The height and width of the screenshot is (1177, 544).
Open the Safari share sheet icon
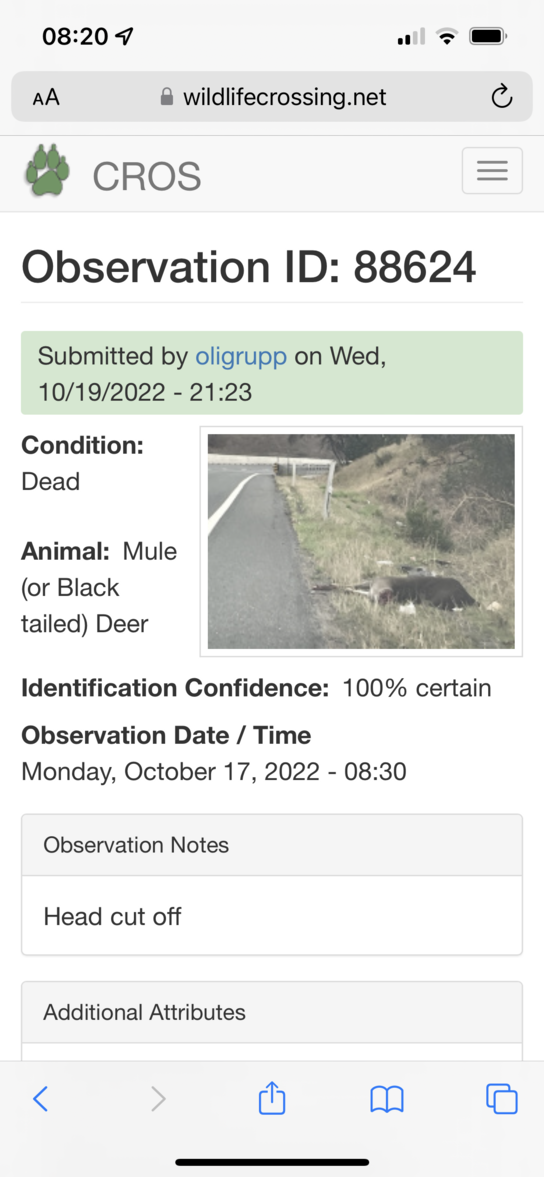click(272, 1097)
